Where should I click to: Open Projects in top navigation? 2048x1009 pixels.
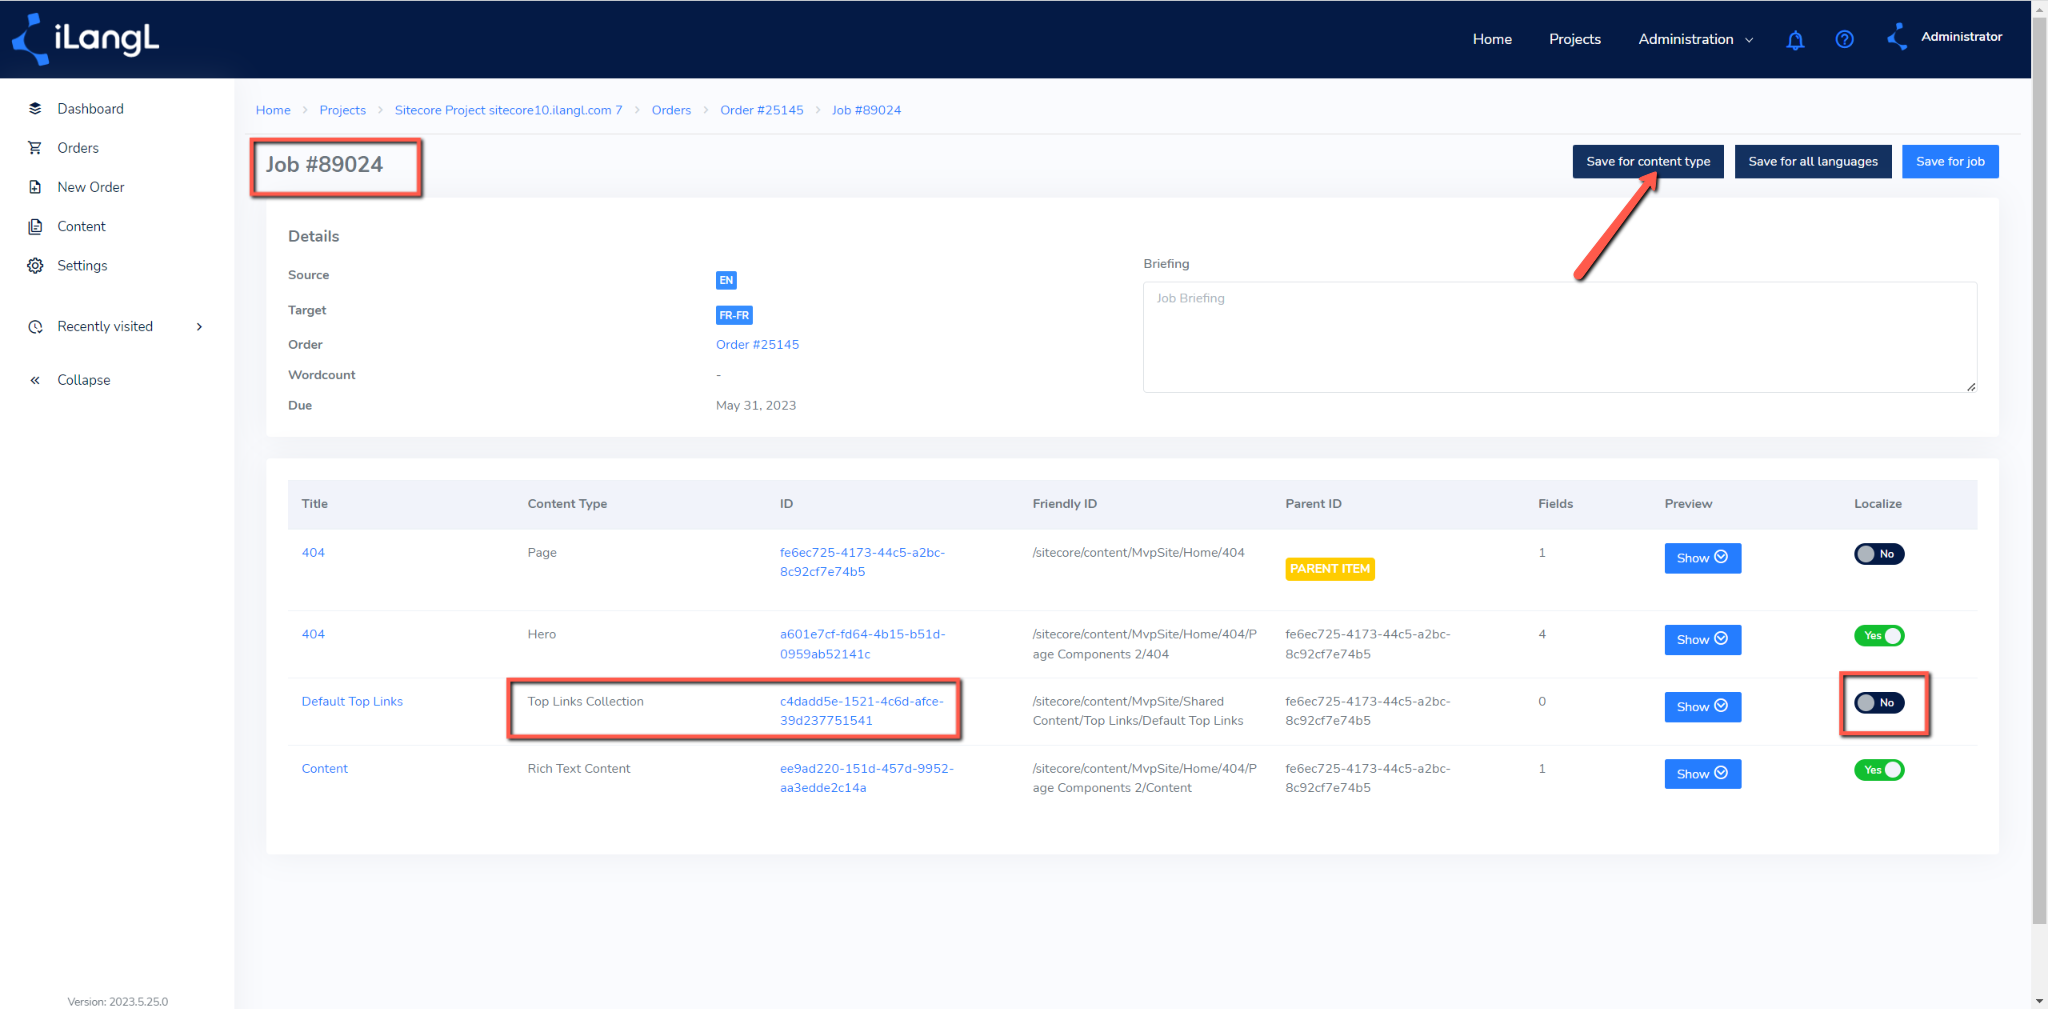click(x=1575, y=39)
